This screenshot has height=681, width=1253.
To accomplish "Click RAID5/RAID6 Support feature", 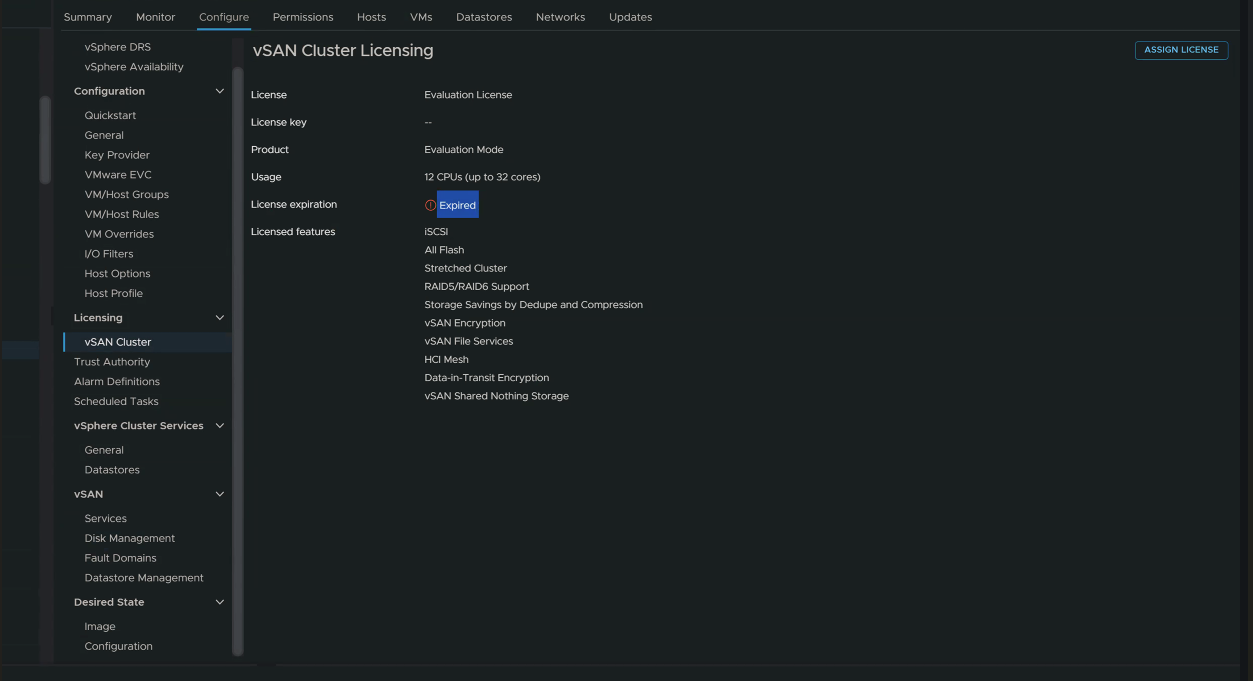I will tap(477, 287).
